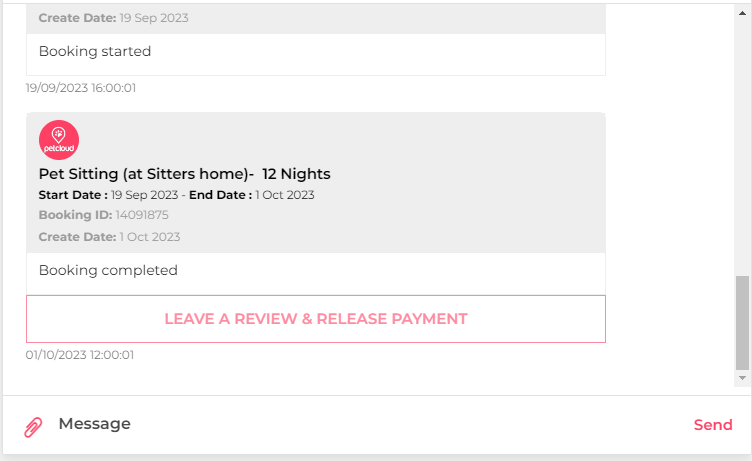Click the Booking started status text
The height and width of the screenshot is (461, 752).
[95, 51]
